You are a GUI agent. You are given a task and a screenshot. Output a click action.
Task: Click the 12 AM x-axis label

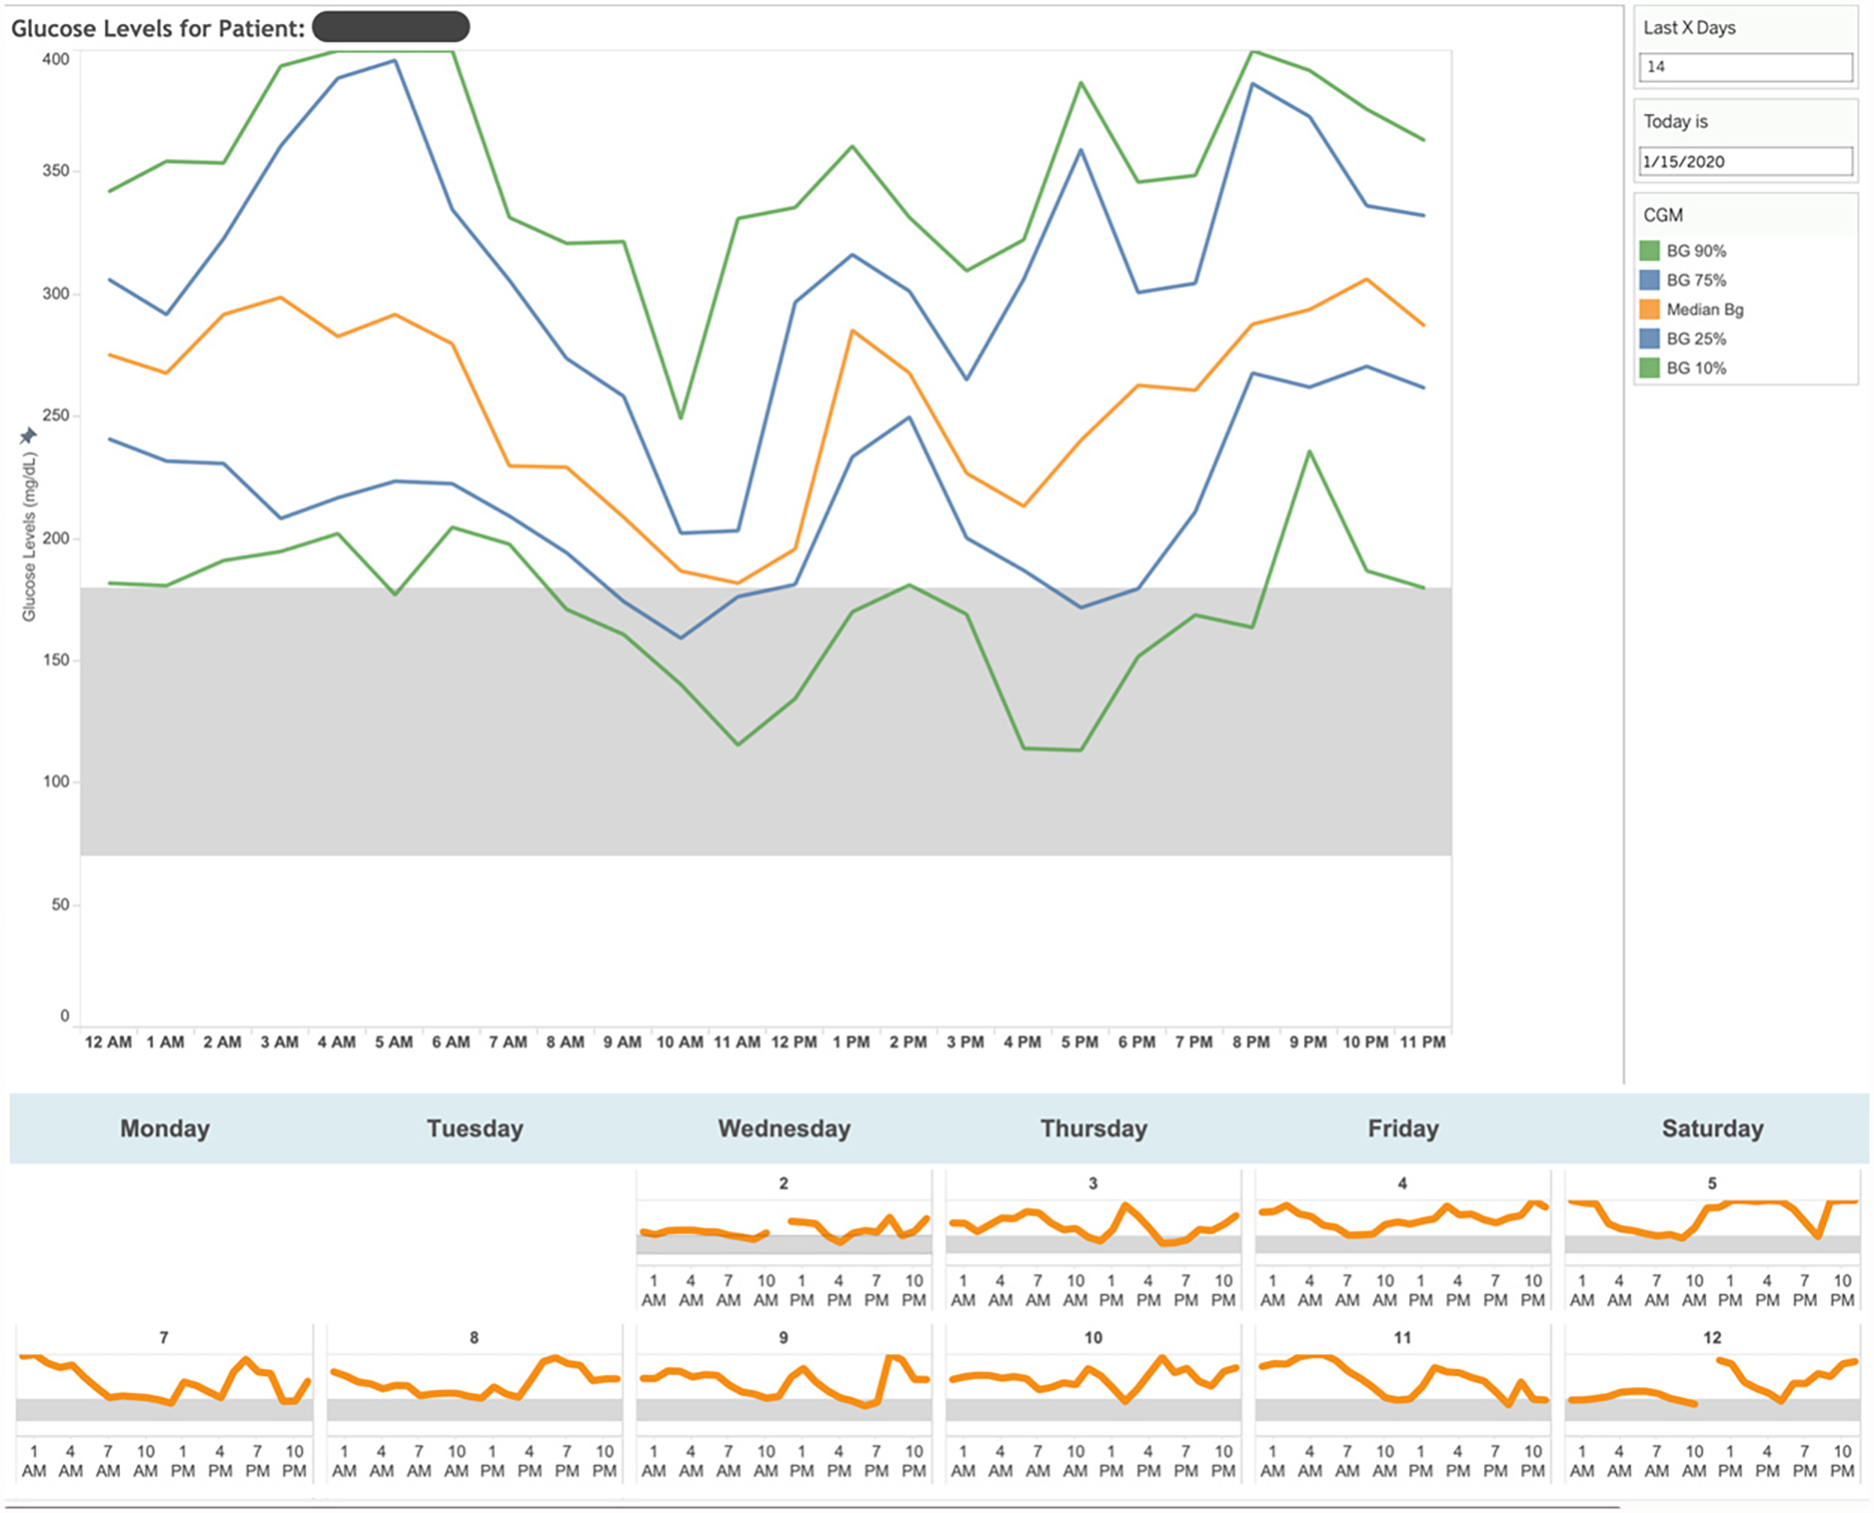pos(108,1042)
